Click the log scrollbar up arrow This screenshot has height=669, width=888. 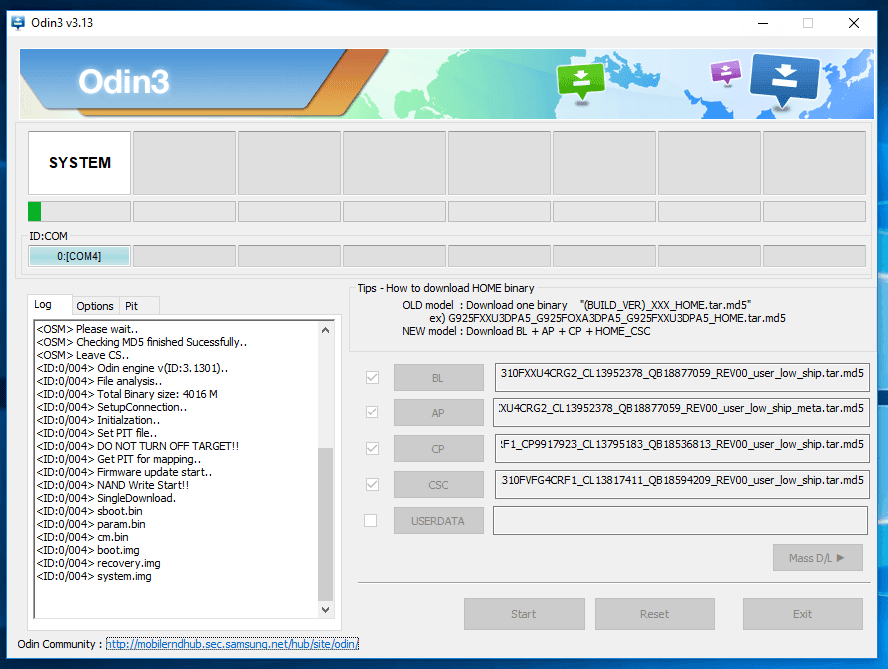coord(325,330)
